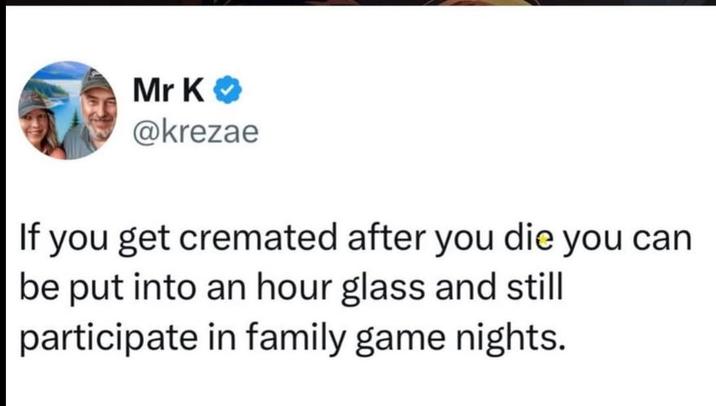Click the "@" symbol in the handle
716x406 pixels.
pyautogui.click(x=143, y=131)
